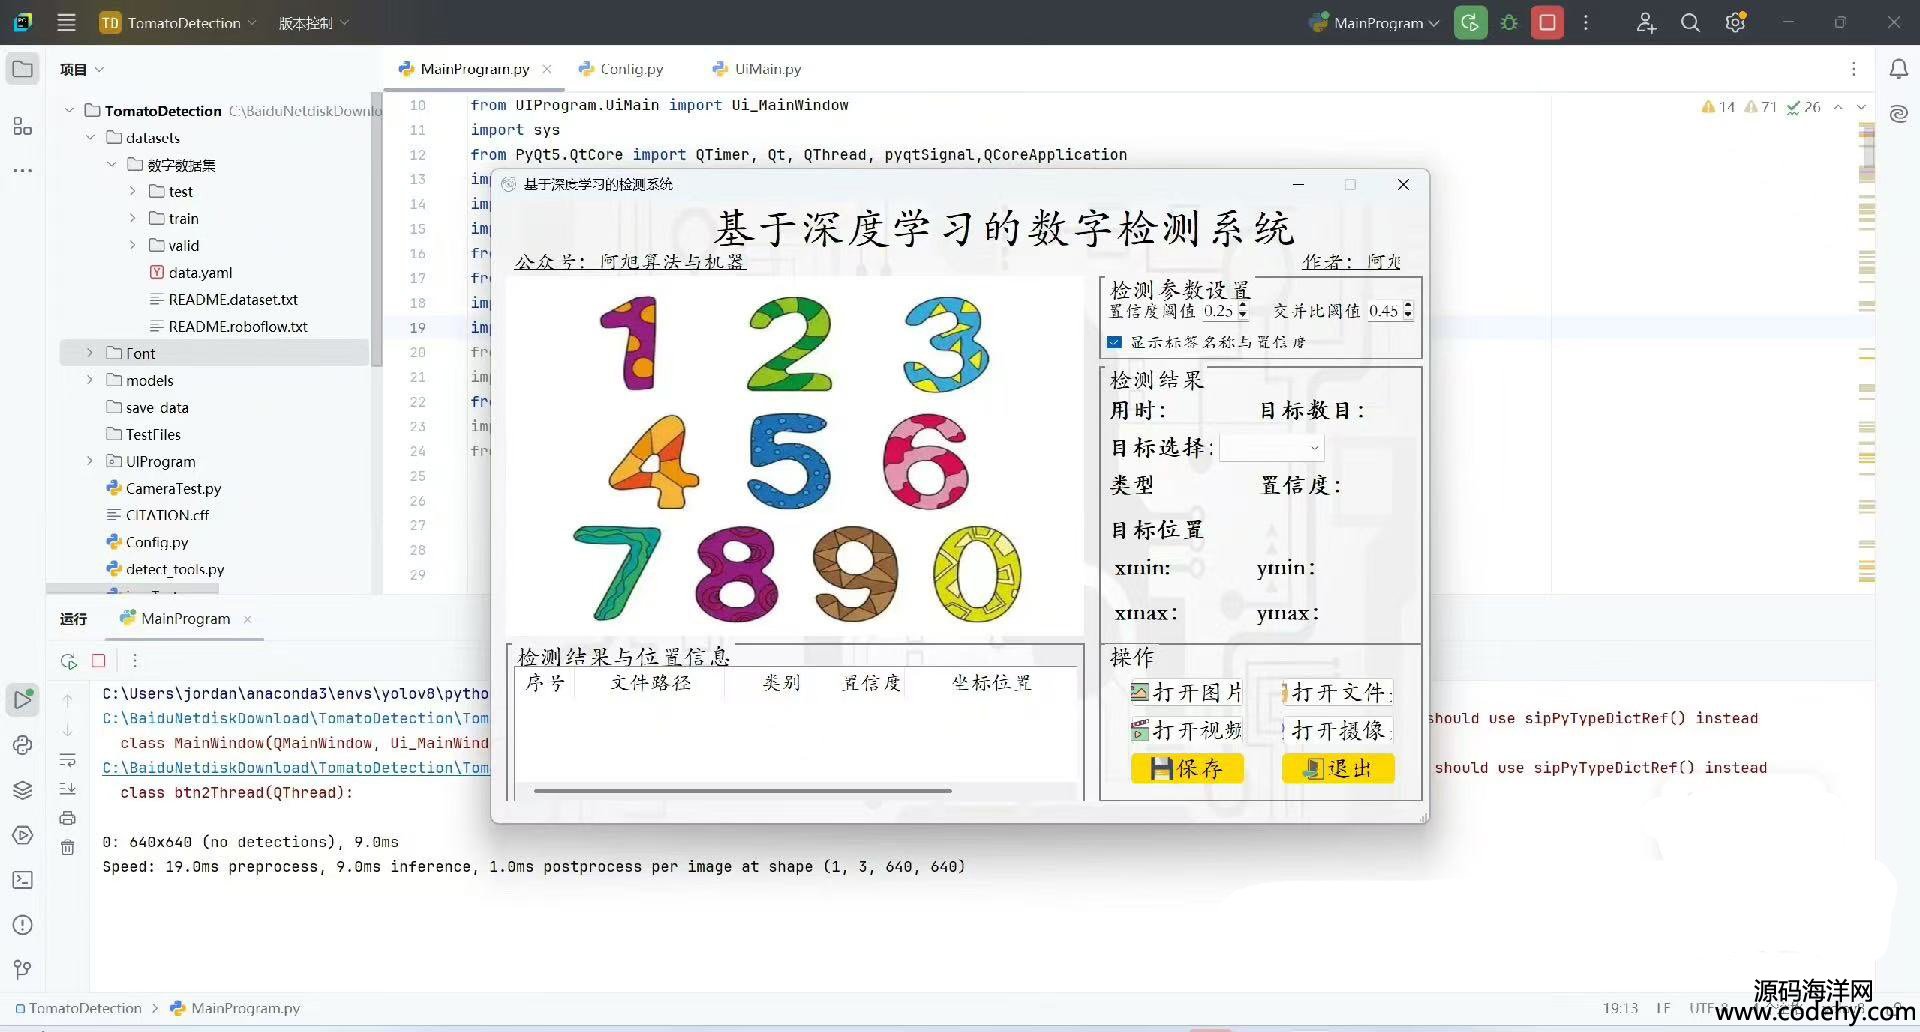Open the Search Everywhere magnifier

1690,22
